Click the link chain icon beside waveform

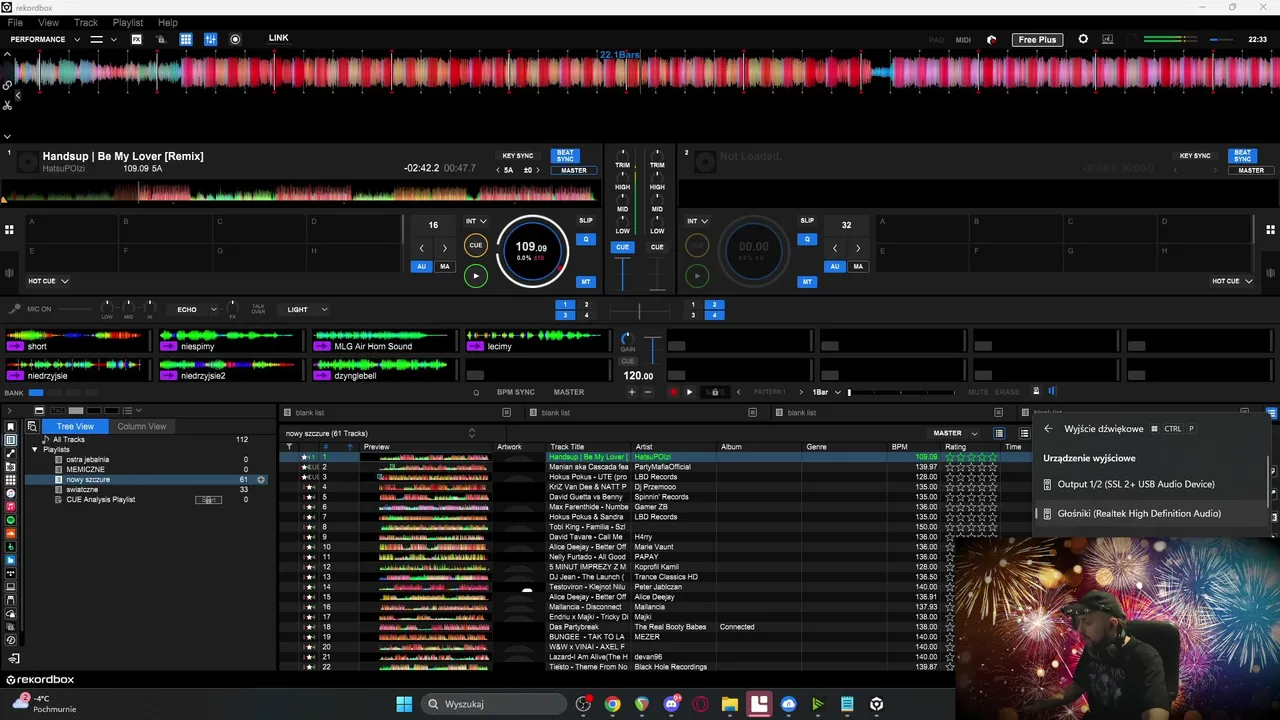coord(7,86)
